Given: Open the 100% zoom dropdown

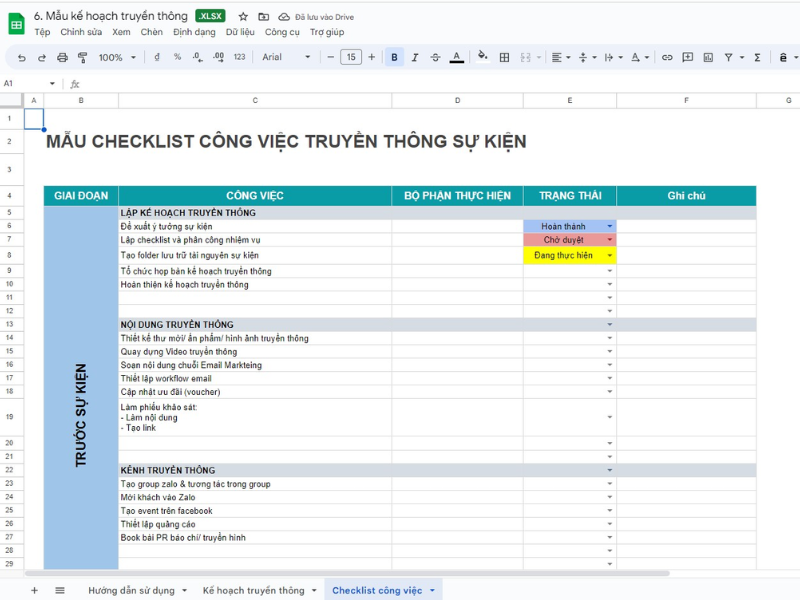Looking at the screenshot, I should pyautogui.click(x=116, y=58).
